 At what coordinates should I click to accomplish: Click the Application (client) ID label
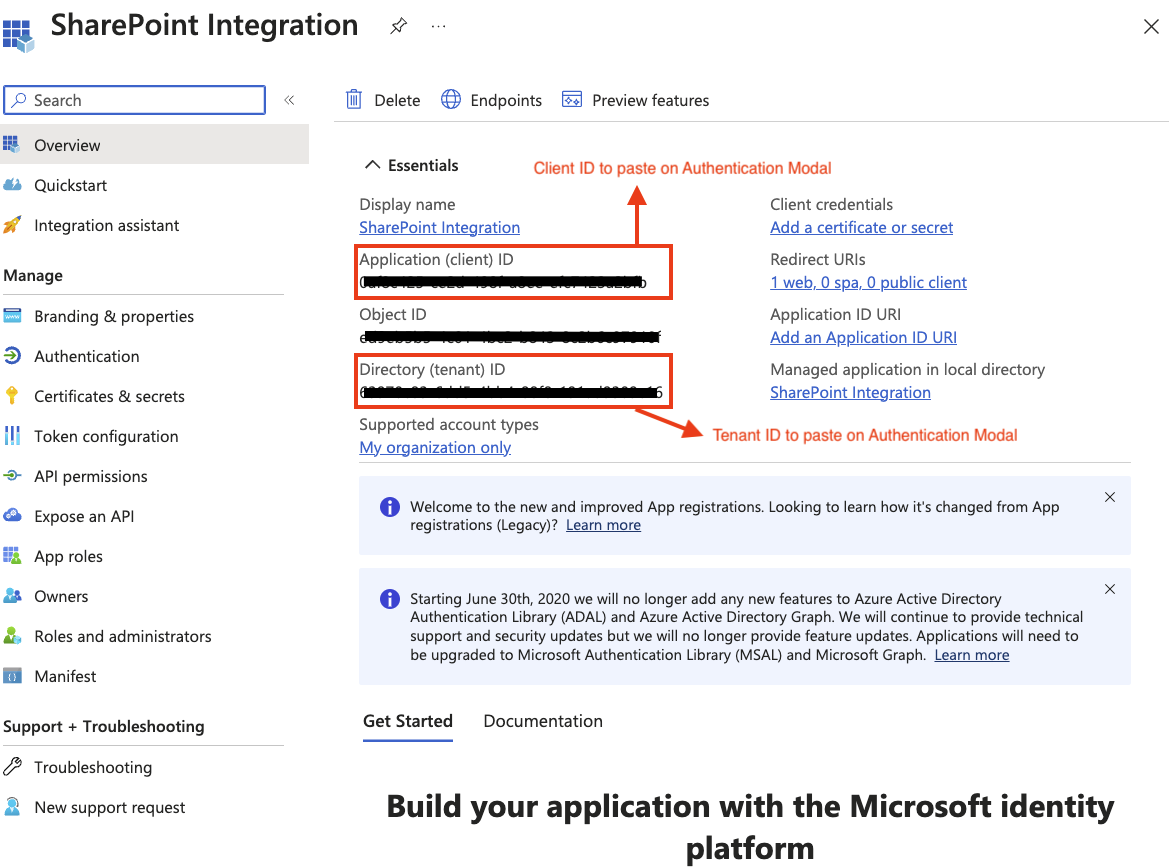click(x=436, y=260)
